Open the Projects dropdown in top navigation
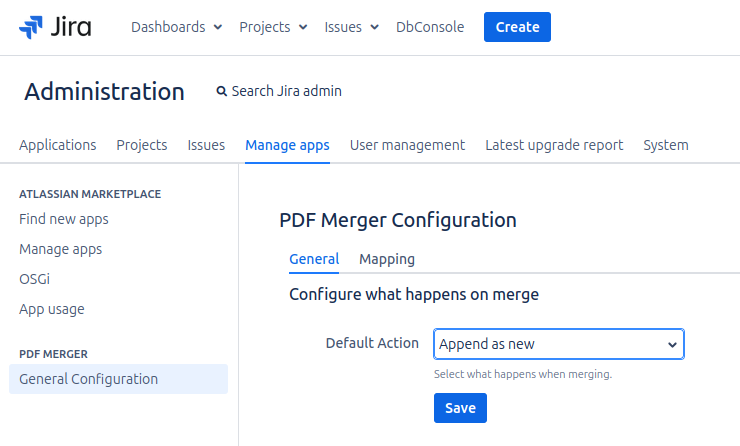This screenshot has height=446, width=740. 273,27
